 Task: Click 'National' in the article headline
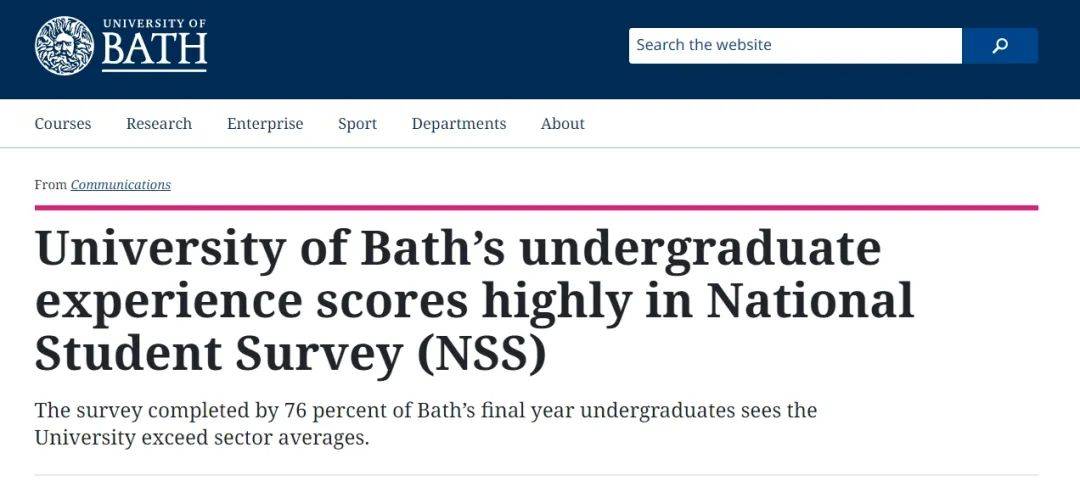pyautogui.click(x=810, y=300)
